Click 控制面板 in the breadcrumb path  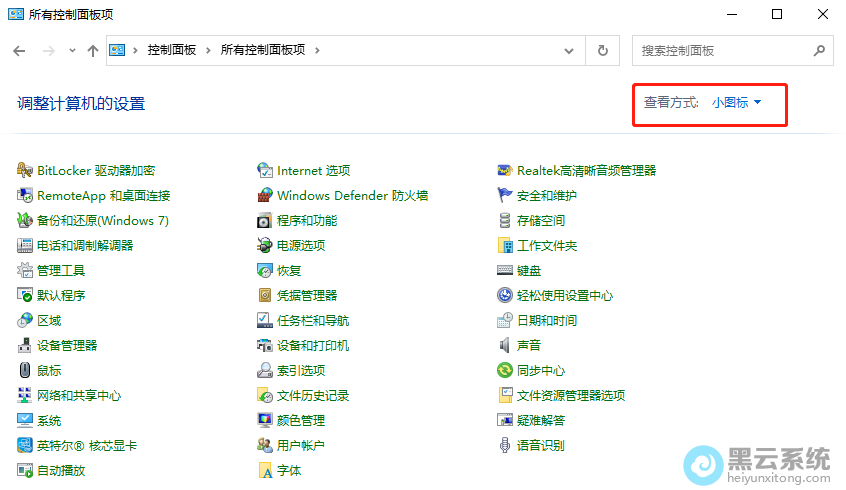click(172, 50)
